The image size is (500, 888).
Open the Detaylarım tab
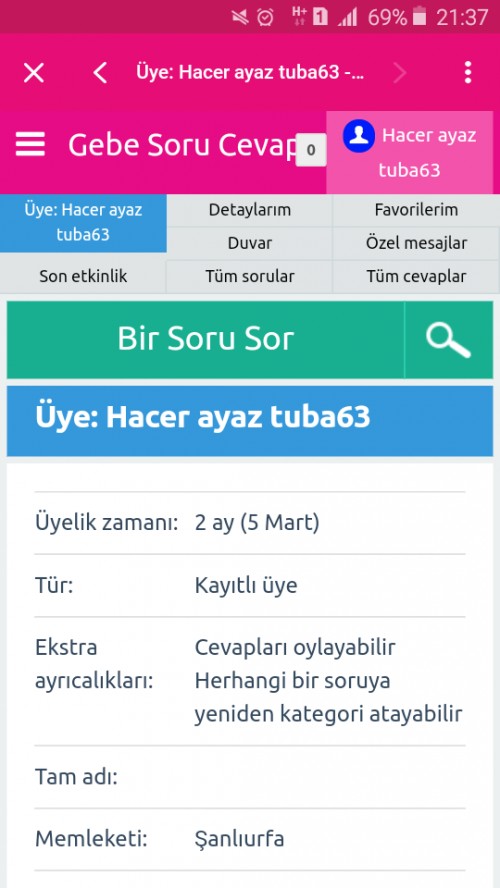pyautogui.click(x=250, y=210)
